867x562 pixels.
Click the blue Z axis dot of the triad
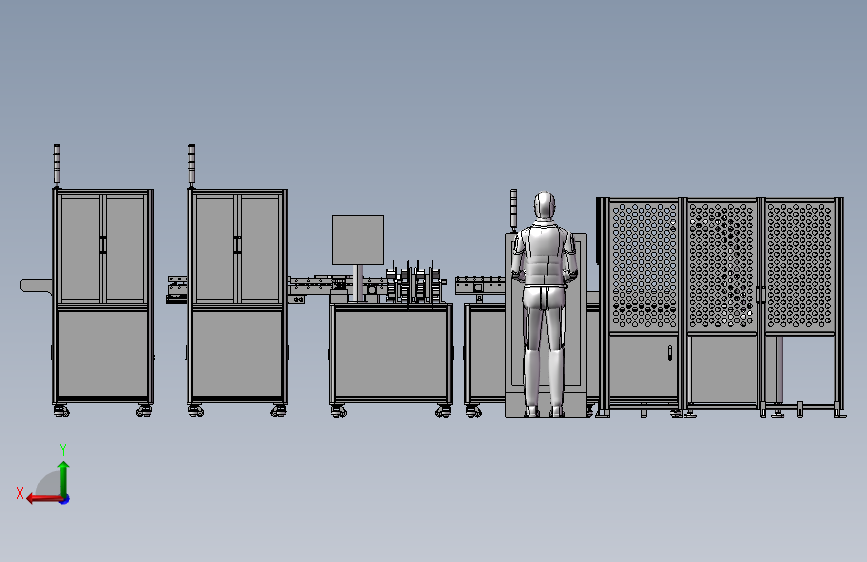point(65,499)
